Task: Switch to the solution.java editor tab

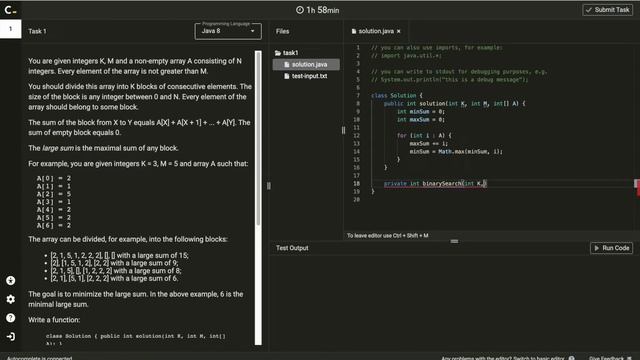Action: tap(376, 31)
